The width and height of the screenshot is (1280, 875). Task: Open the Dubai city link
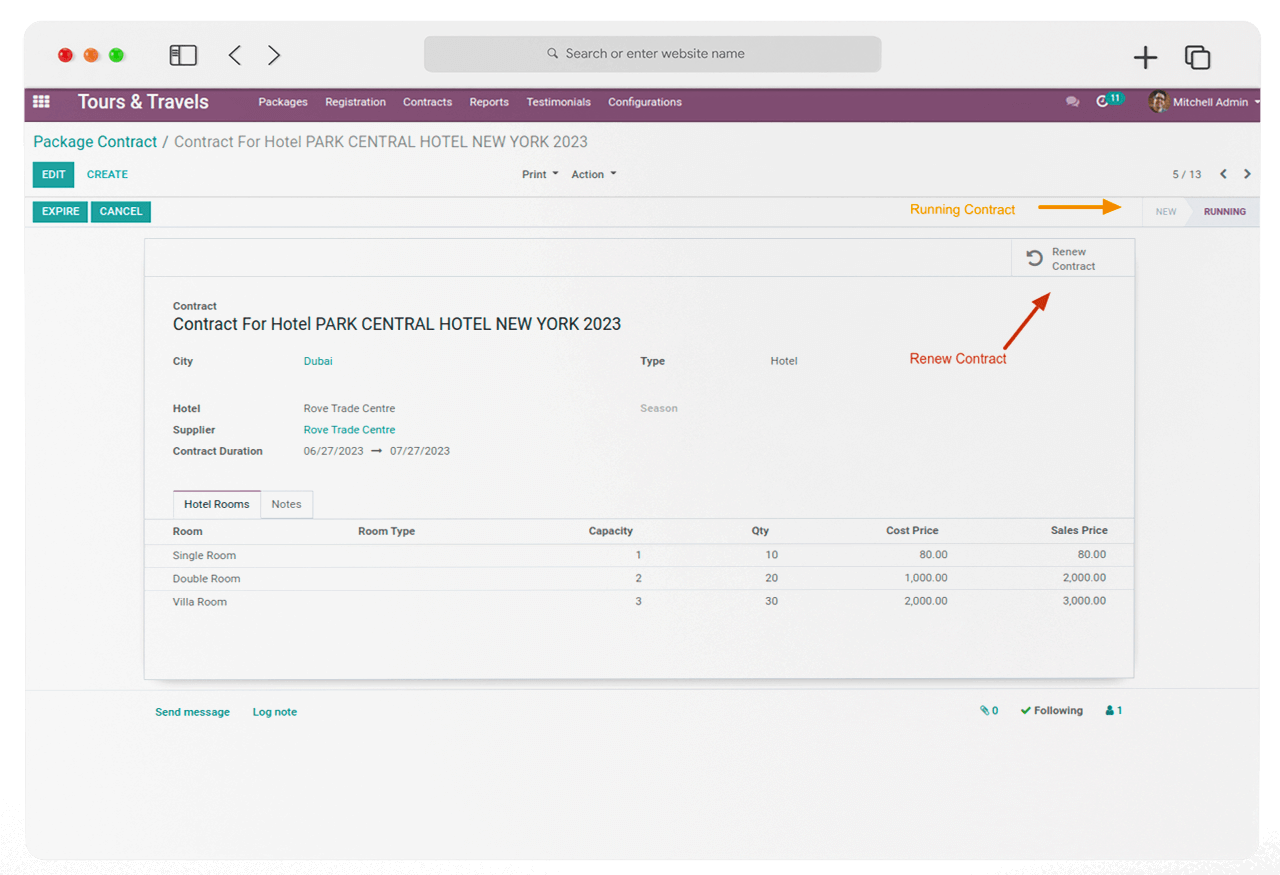(318, 361)
